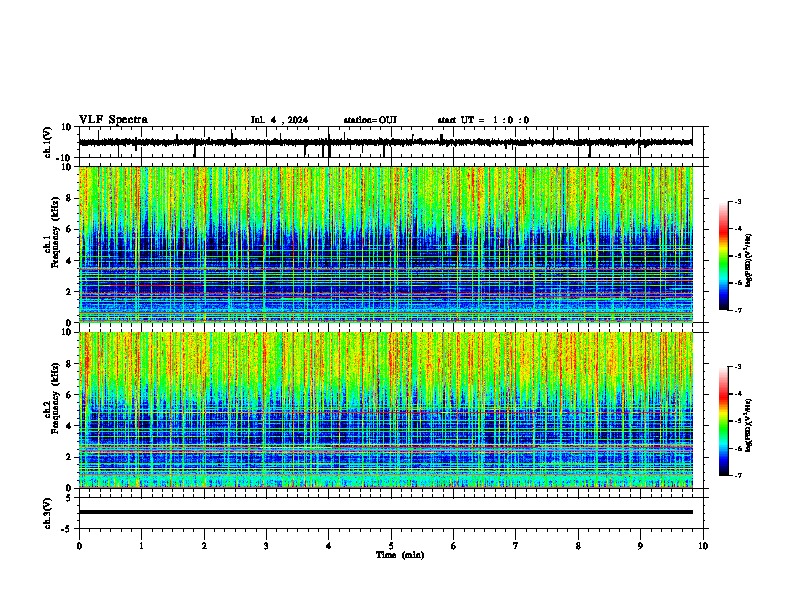The image size is (792, 612).
Task: Click the "station=OUI" header label
Action: pyautogui.click(x=370, y=120)
